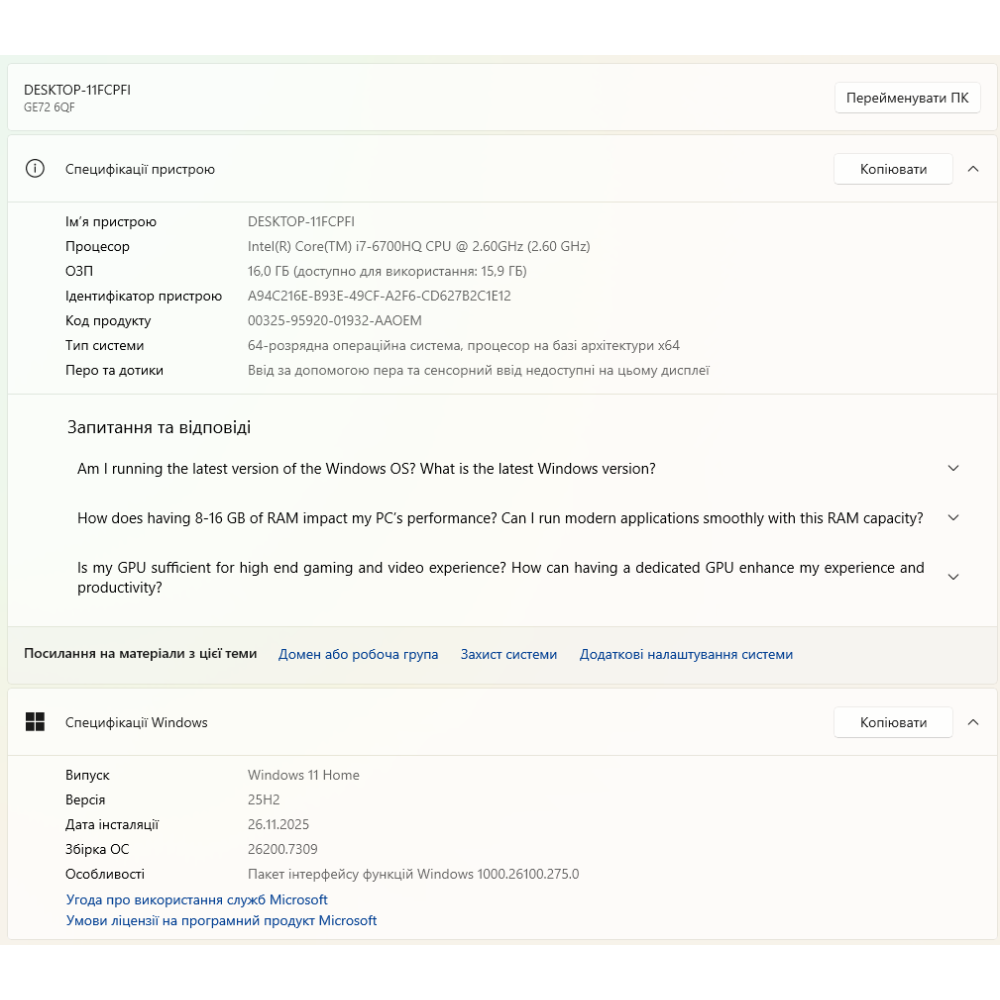Expand the latest Windows version question
This screenshot has height=1000, width=1000.
(x=953, y=468)
